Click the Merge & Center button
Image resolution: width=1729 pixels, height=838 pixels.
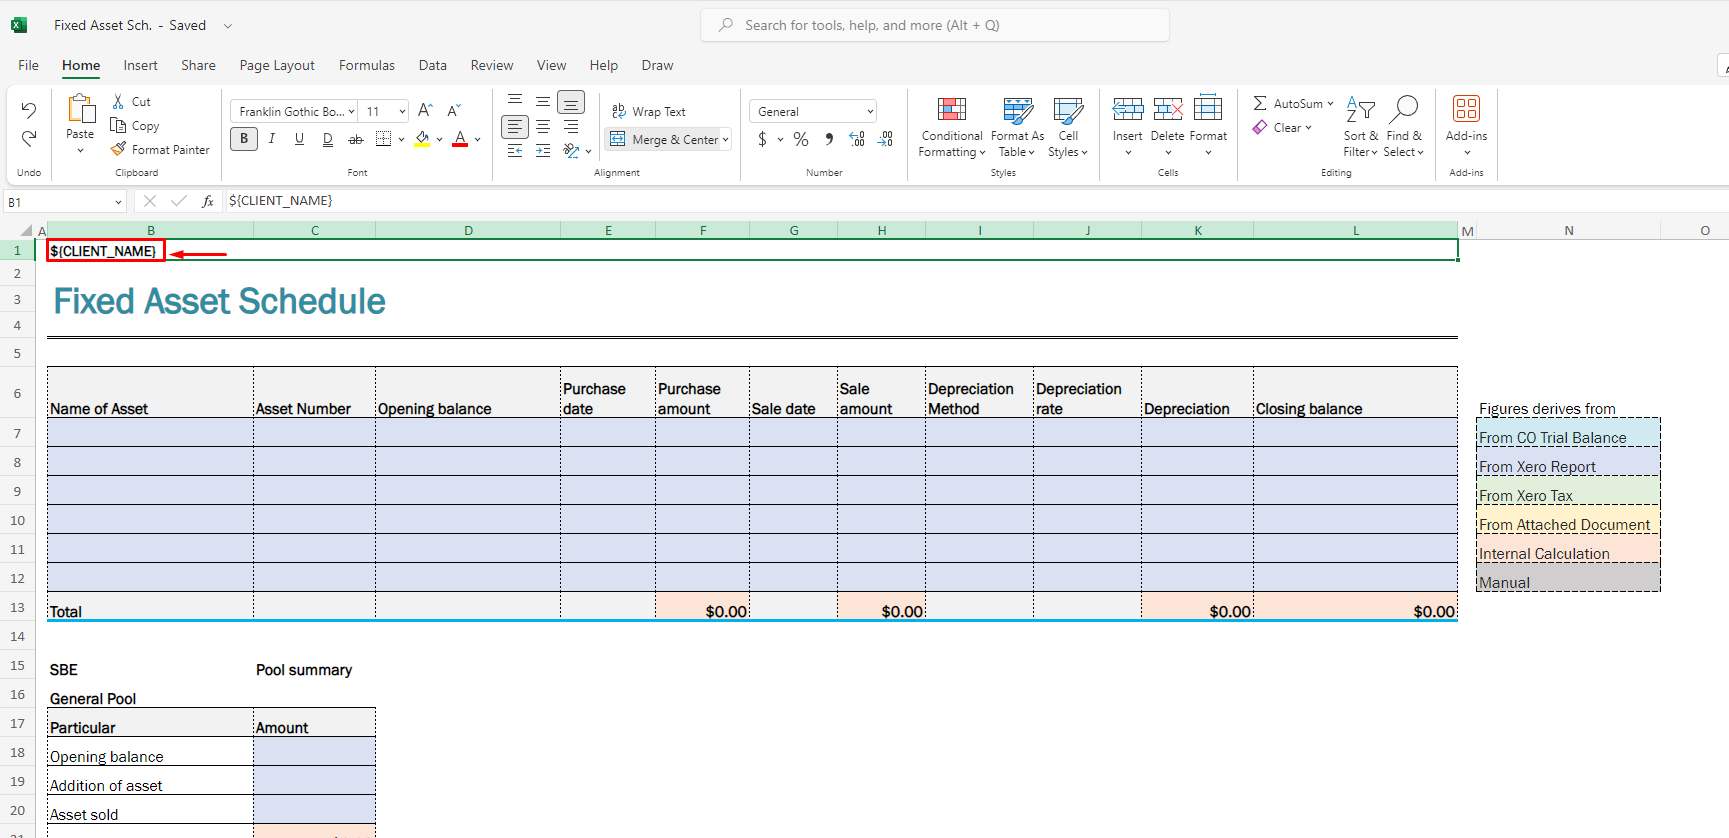click(664, 139)
